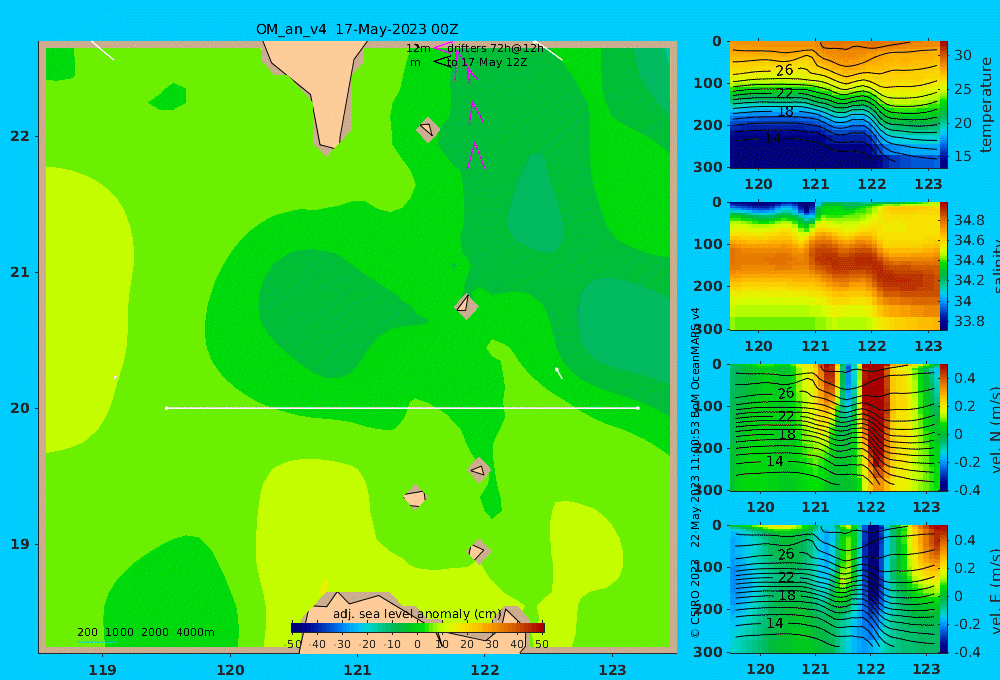
Task: Click the 'vel. N (m/s)' vertical axis label
Action: click(x=996, y=429)
